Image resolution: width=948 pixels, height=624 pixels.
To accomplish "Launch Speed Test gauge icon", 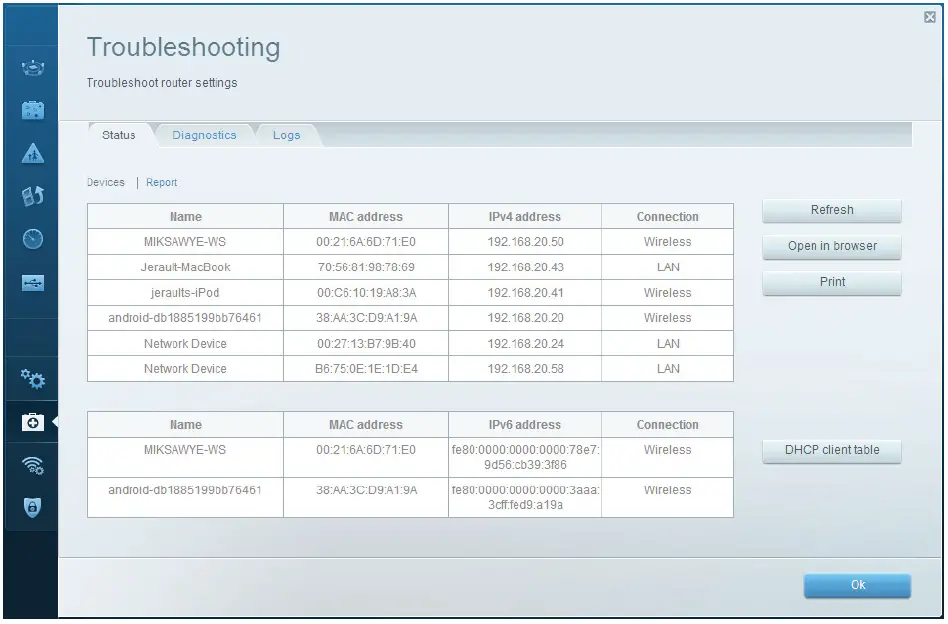I will 32,239.
